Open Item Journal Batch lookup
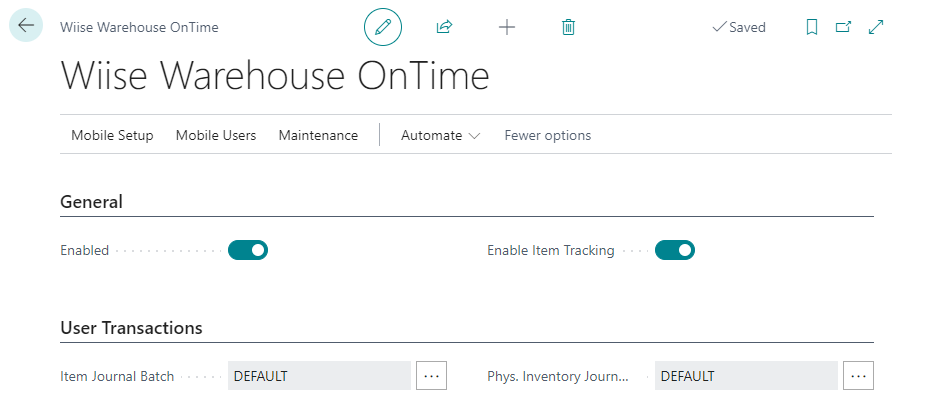952x407 pixels. [x=432, y=376]
